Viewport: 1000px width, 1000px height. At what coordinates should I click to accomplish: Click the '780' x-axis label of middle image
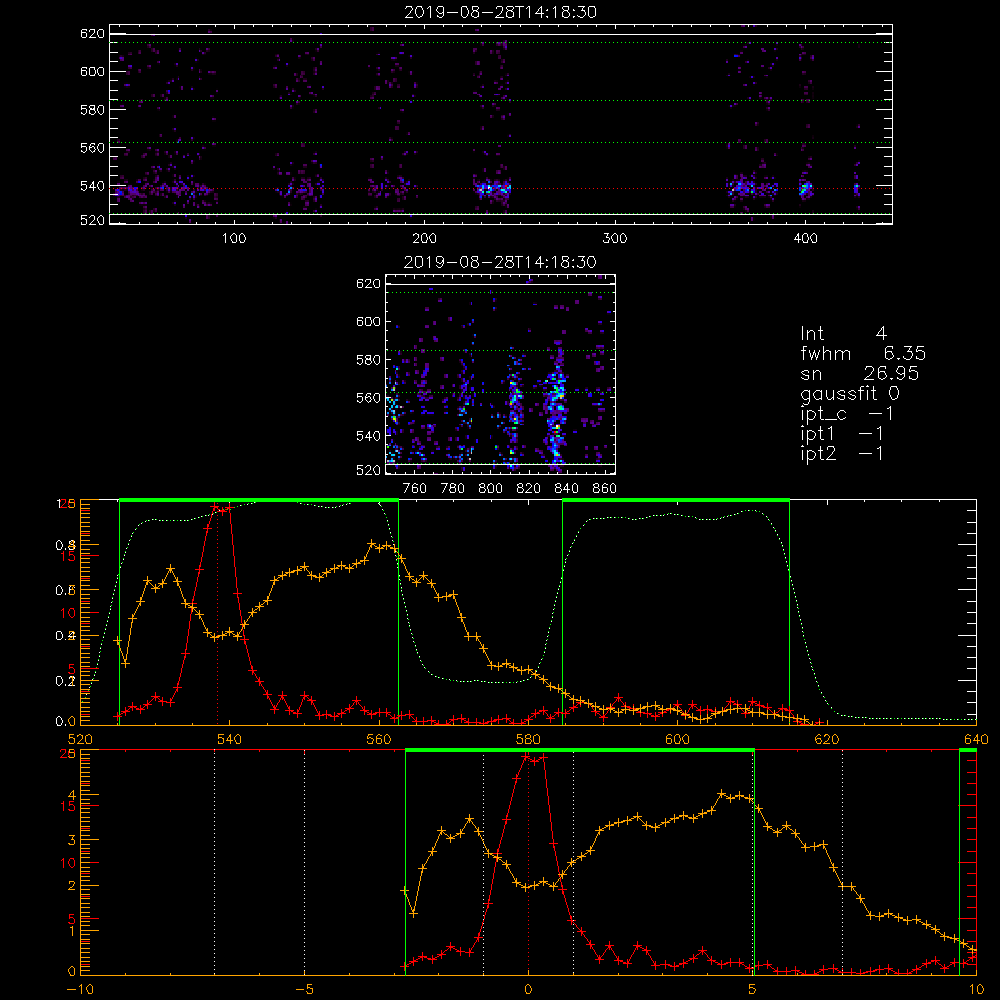[x=453, y=489]
